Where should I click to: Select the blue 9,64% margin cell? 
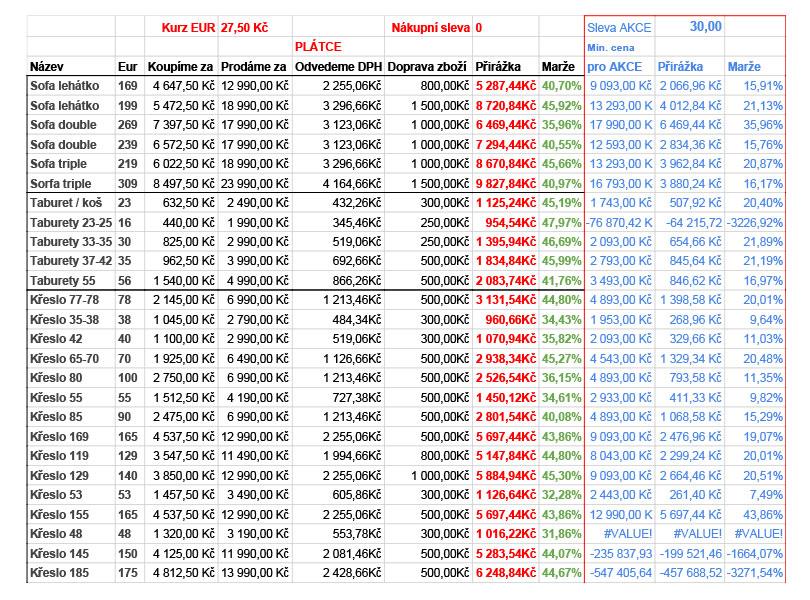[x=766, y=319]
